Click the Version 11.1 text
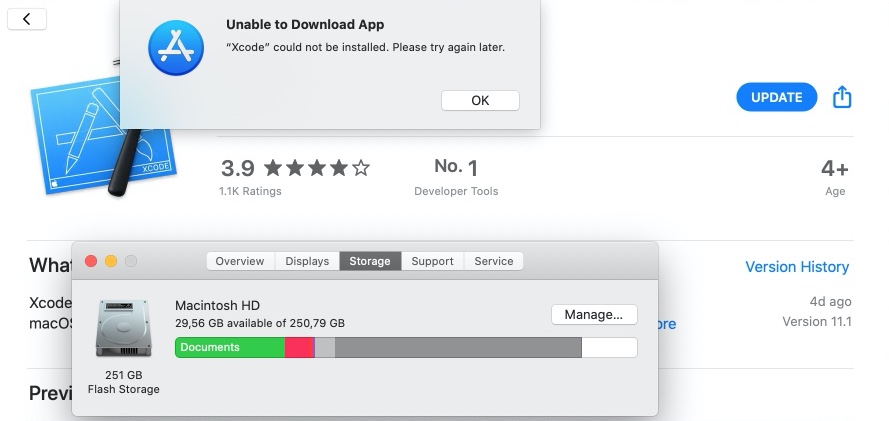889x421 pixels. (817, 322)
